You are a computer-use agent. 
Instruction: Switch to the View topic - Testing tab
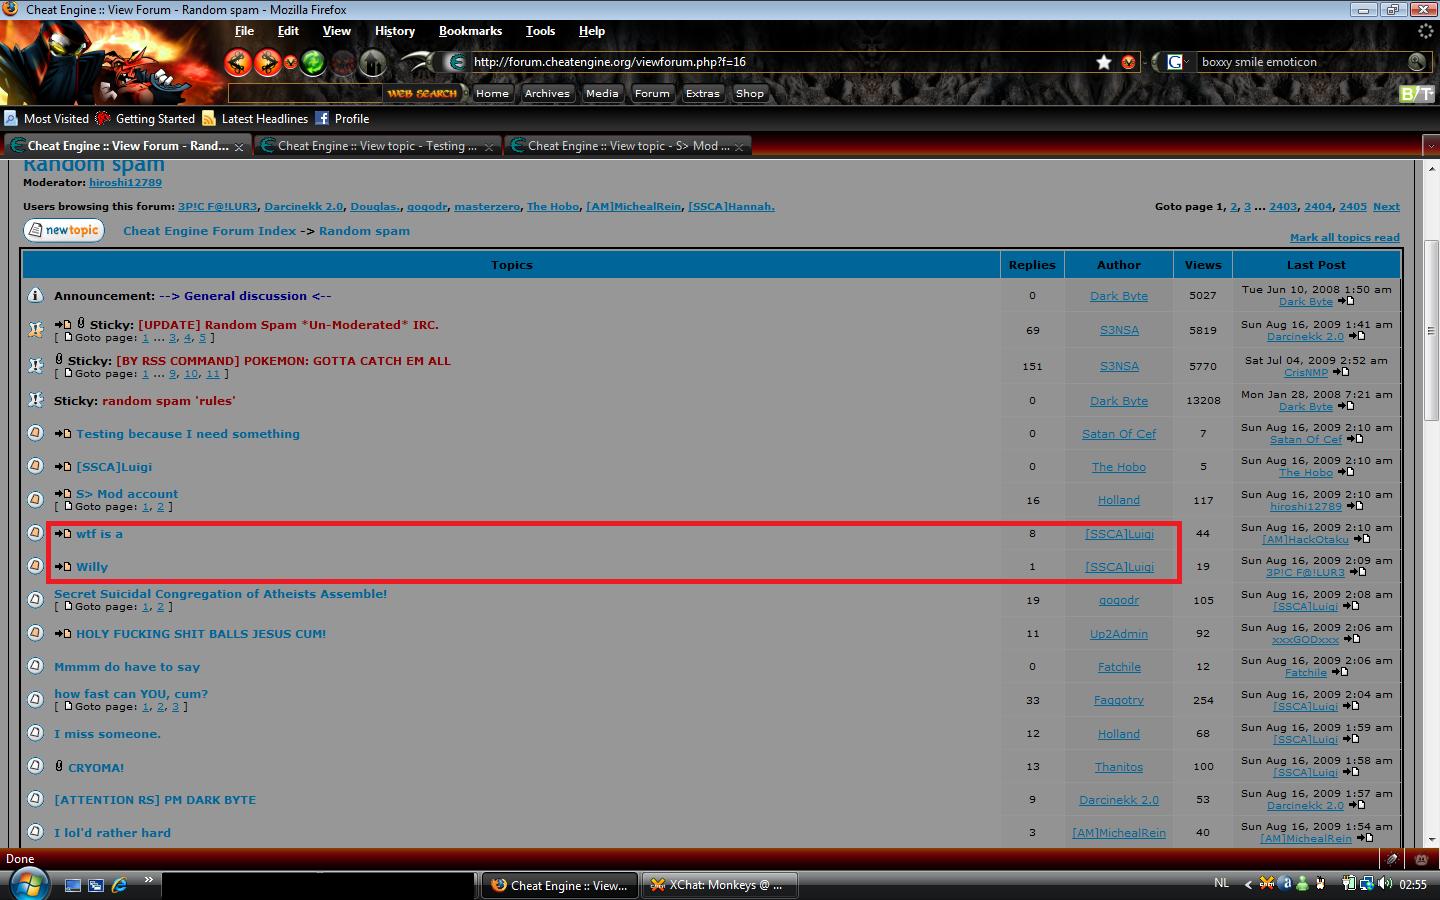coord(376,146)
